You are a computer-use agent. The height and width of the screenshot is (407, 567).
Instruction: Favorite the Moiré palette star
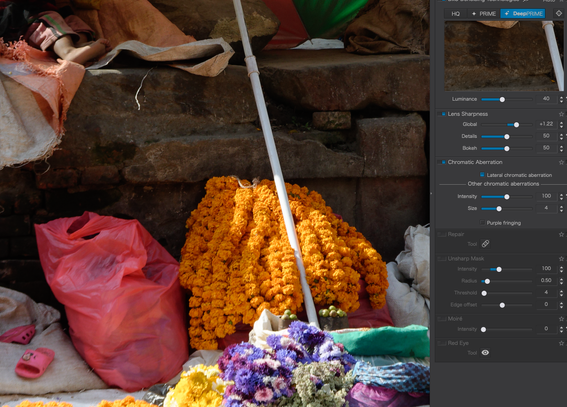click(561, 319)
